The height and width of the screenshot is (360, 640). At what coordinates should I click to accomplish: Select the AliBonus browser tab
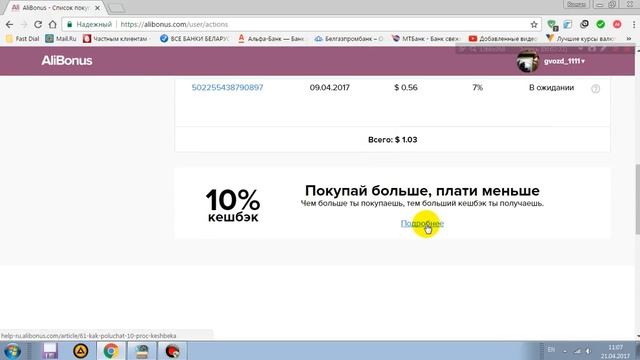pos(55,8)
